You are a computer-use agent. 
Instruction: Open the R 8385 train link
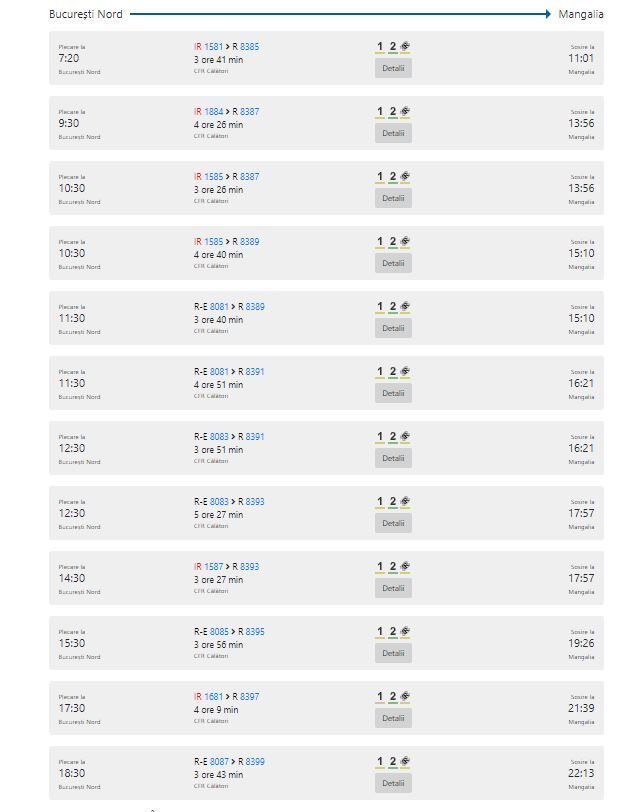point(246,47)
